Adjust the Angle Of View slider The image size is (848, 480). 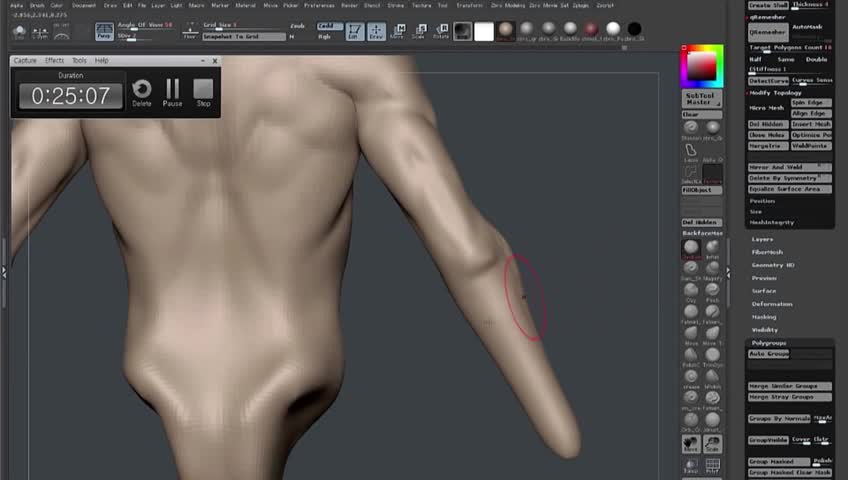click(x=146, y=25)
